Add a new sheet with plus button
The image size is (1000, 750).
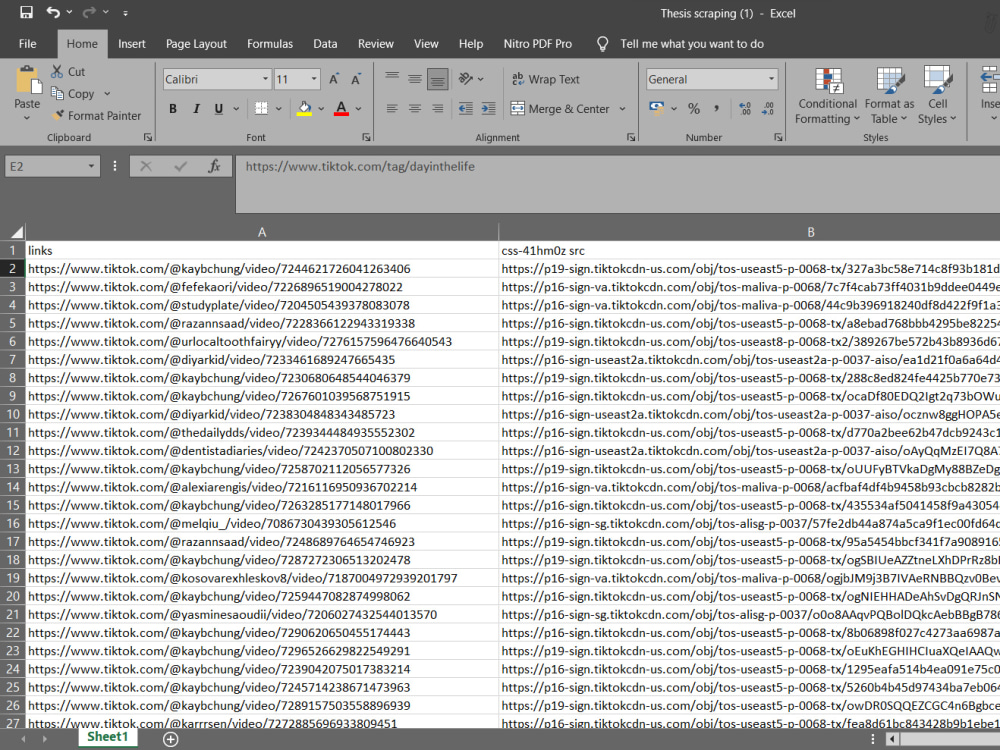click(x=170, y=739)
